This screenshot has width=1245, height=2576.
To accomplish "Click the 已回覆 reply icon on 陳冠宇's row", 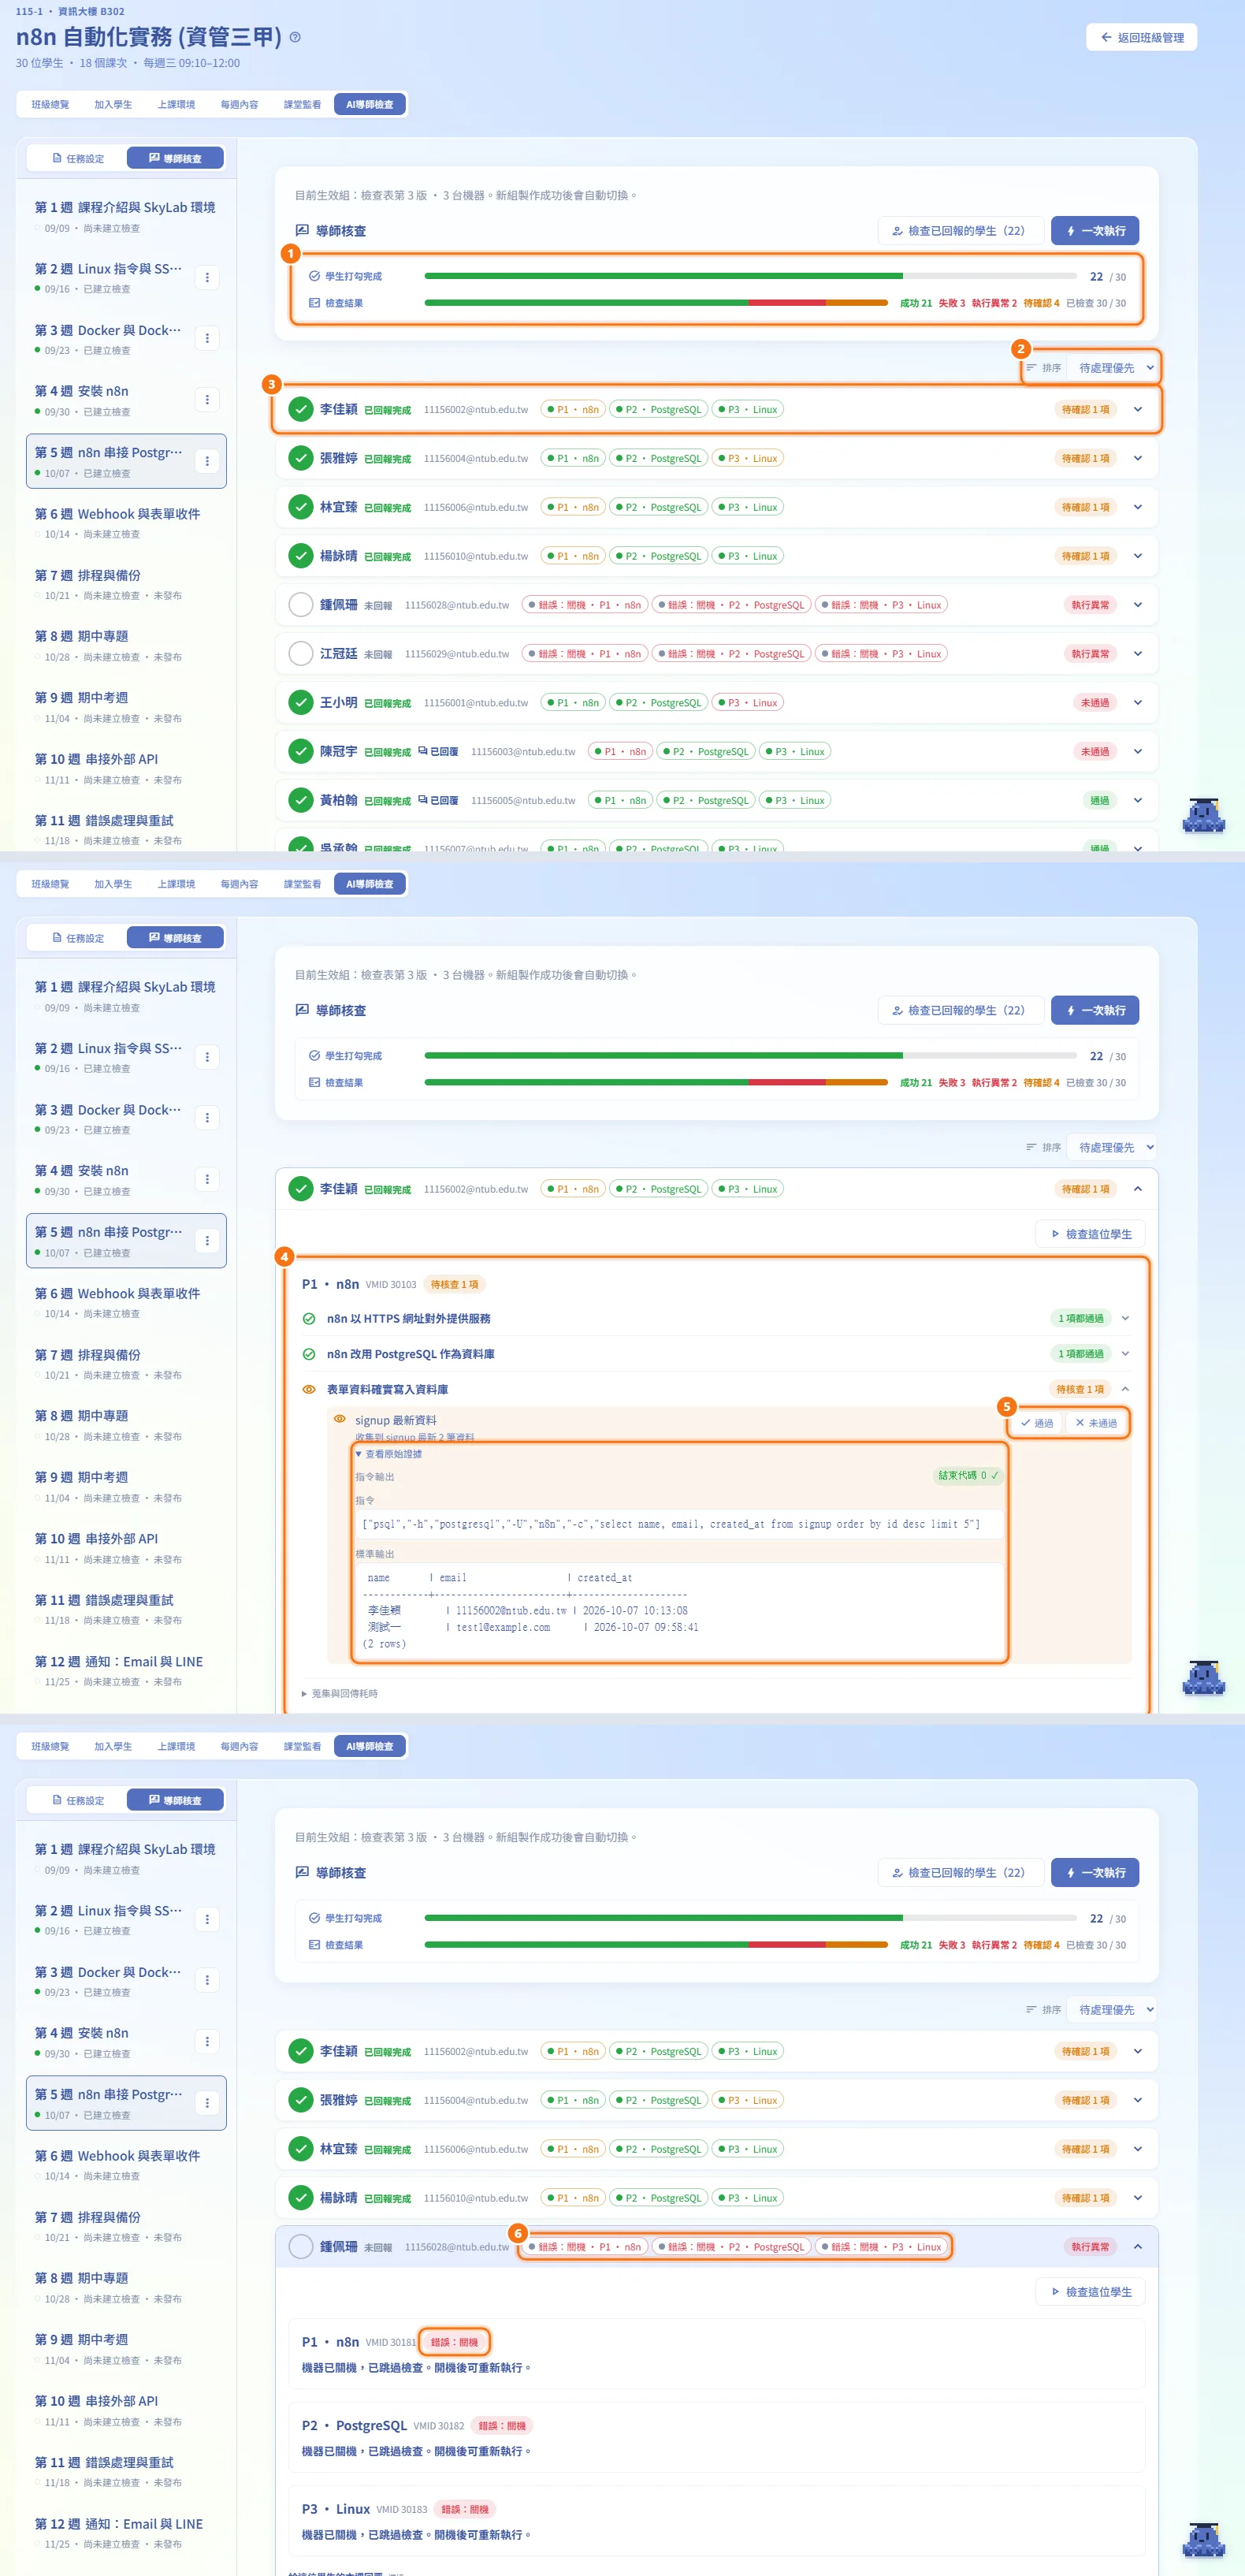I will click(x=423, y=751).
